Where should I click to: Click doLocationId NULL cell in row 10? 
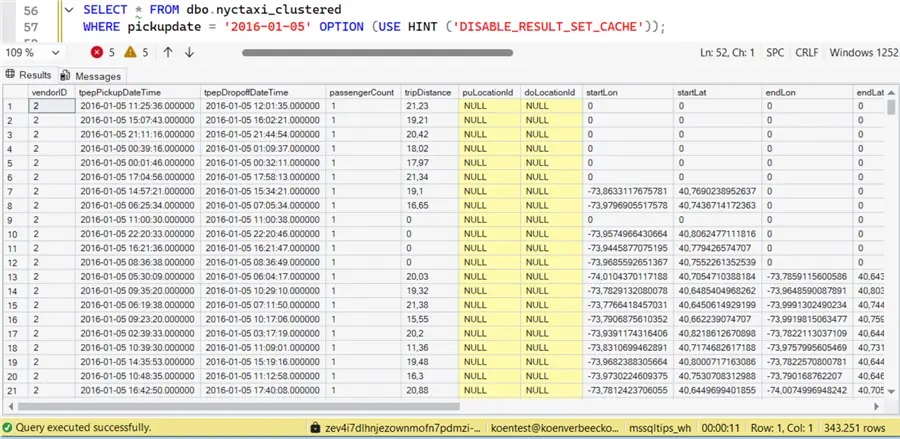click(551, 234)
